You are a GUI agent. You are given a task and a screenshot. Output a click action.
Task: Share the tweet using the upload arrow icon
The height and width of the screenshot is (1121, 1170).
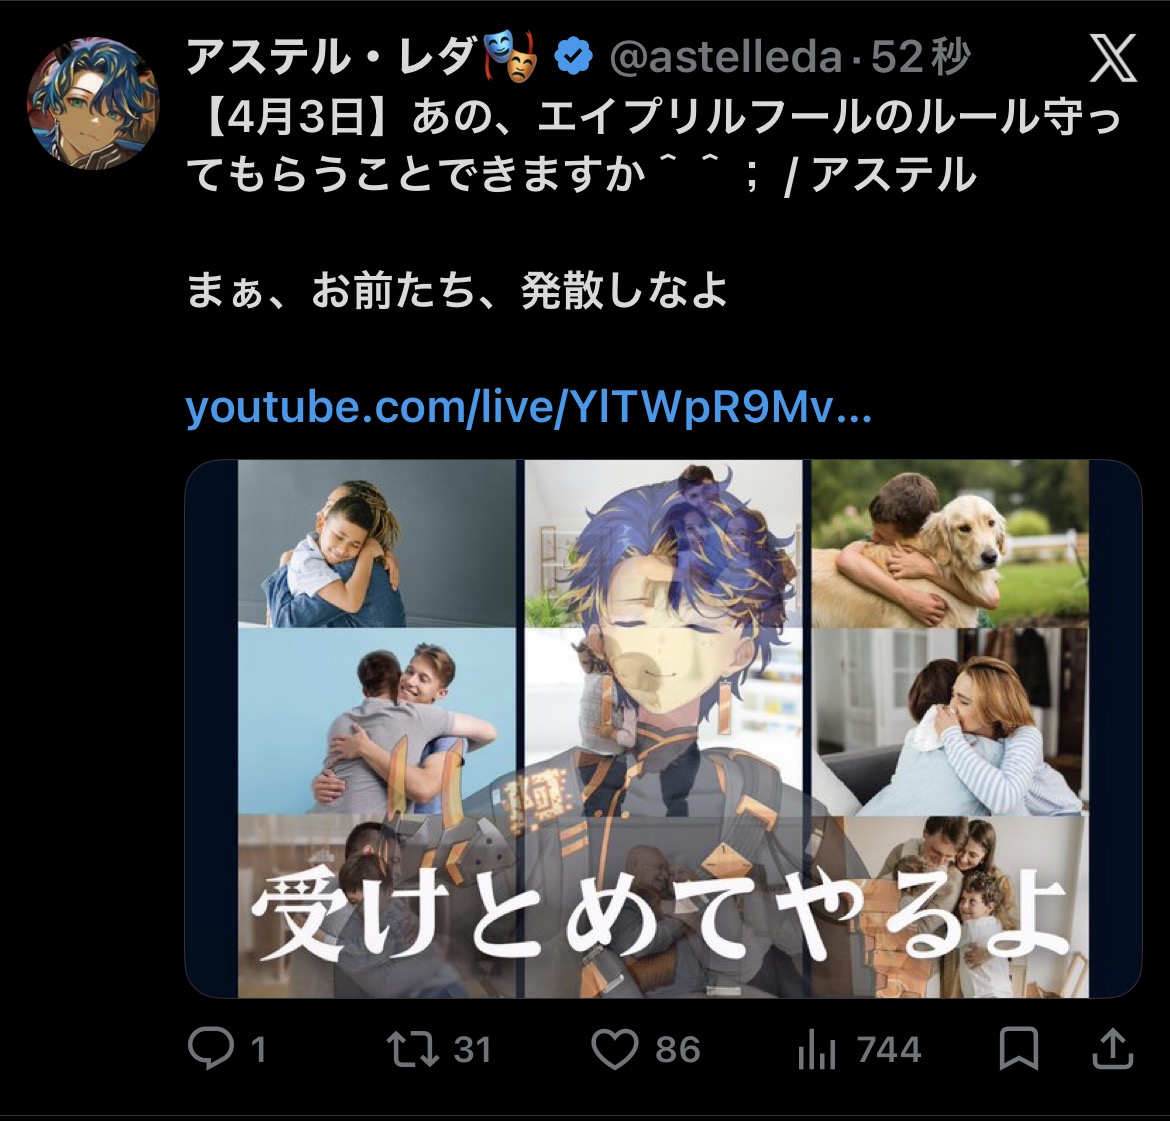pos(1113,1049)
